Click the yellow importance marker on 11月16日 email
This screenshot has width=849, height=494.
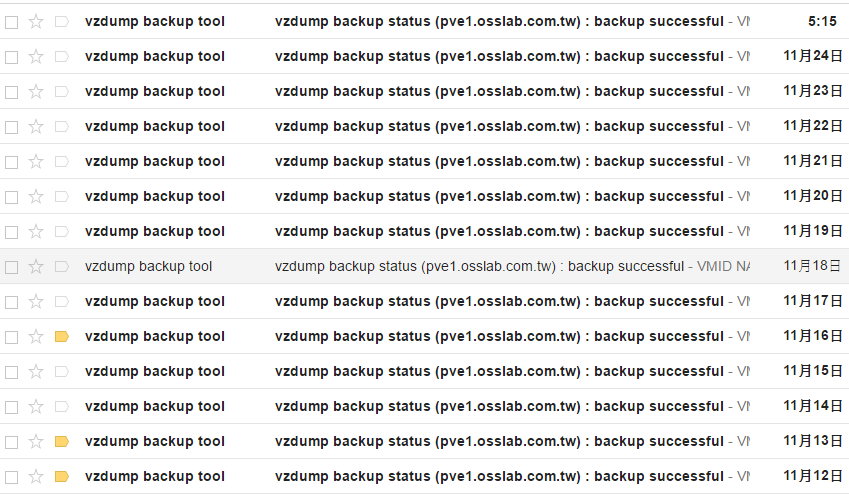point(61,336)
